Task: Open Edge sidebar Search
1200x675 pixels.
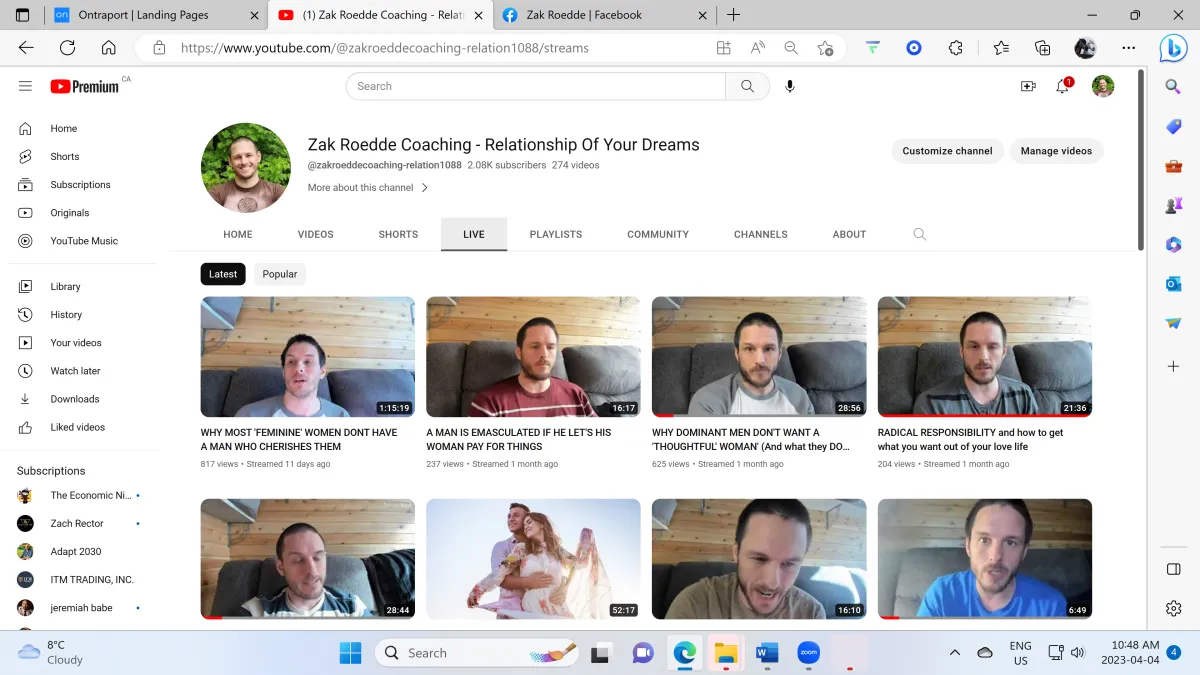Action: (x=1174, y=87)
